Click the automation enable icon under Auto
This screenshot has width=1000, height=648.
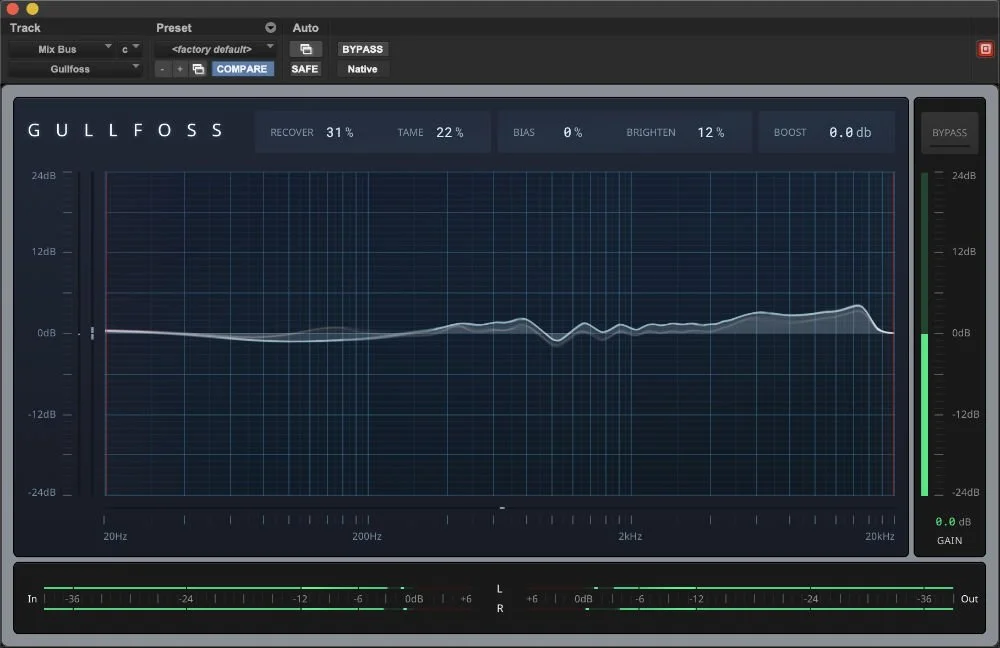pyautogui.click(x=306, y=48)
